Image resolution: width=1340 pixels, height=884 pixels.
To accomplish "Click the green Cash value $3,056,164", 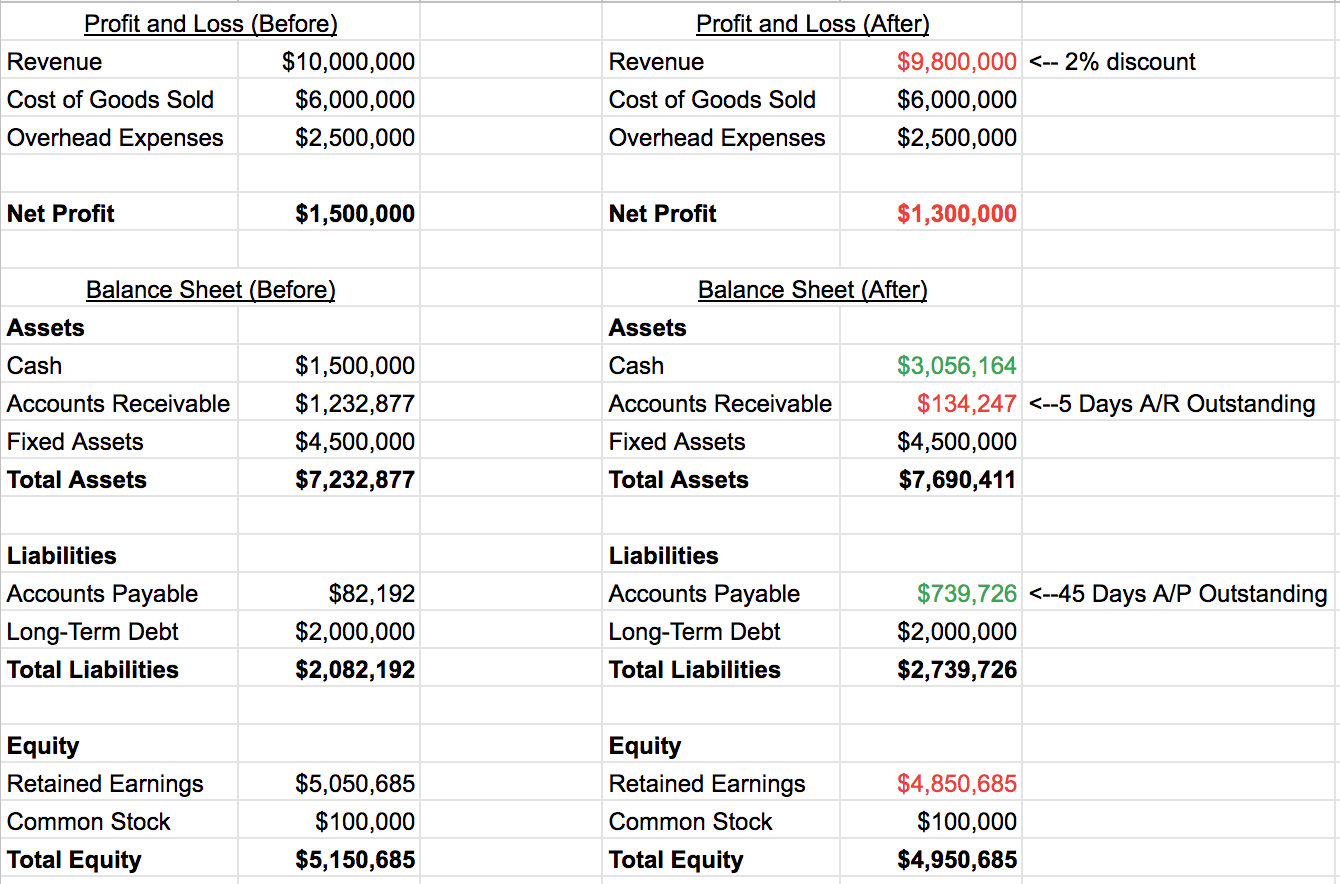I will (x=957, y=366).
